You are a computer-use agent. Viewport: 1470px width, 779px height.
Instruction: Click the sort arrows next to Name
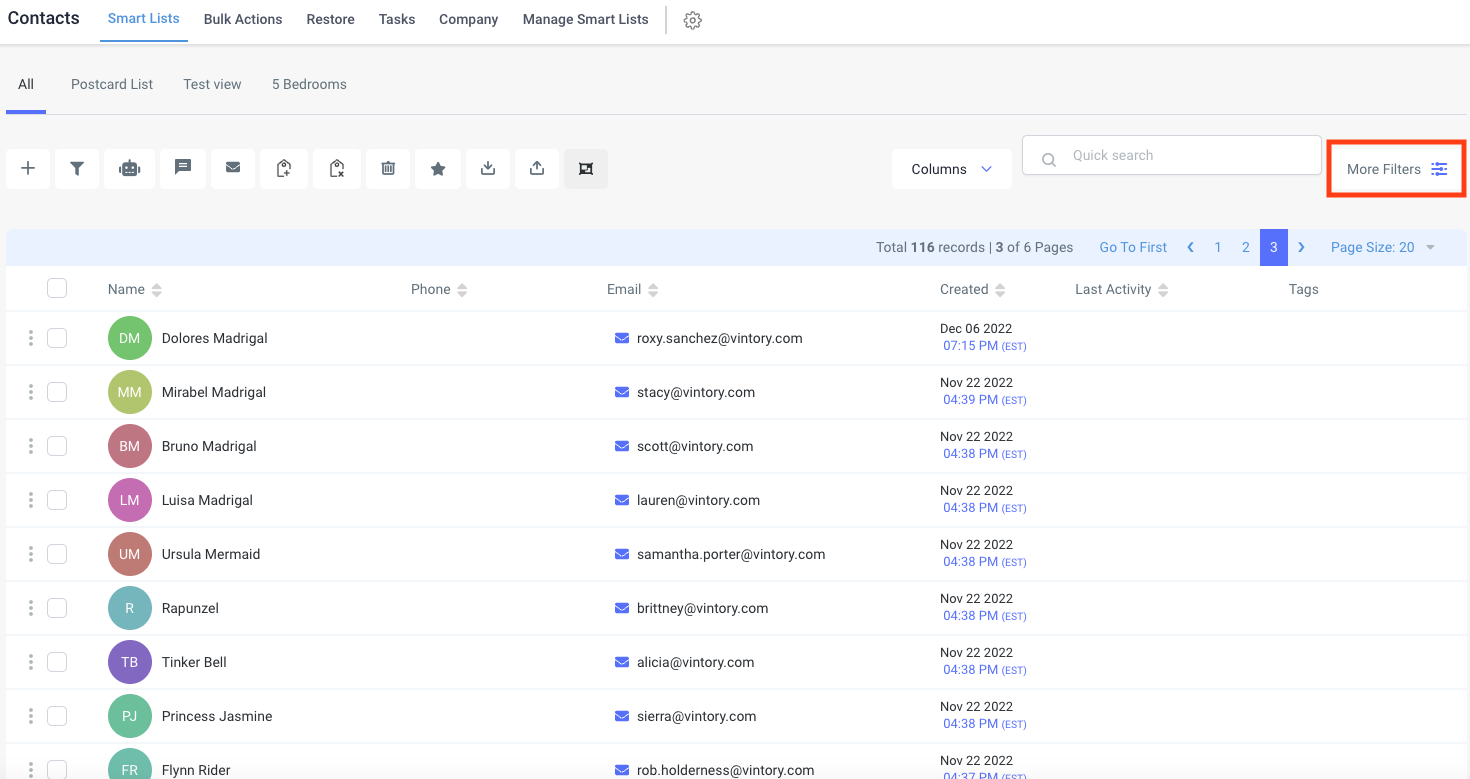(157, 290)
